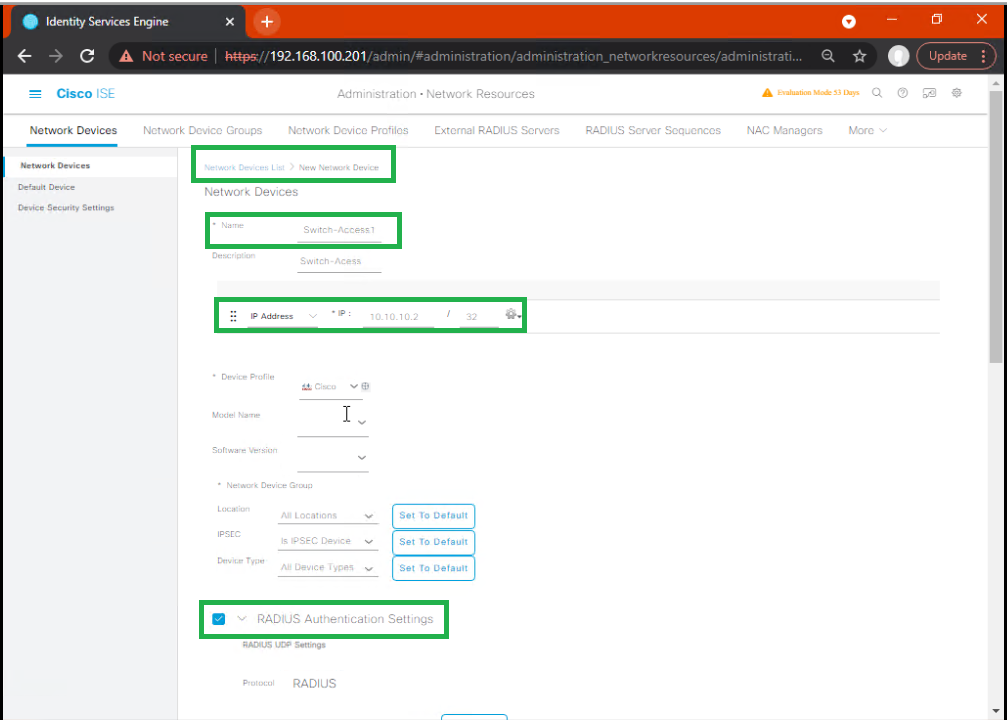Click the Name field containing Switch-Access1
This screenshot has height=720, width=1008.
tap(339, 230)
